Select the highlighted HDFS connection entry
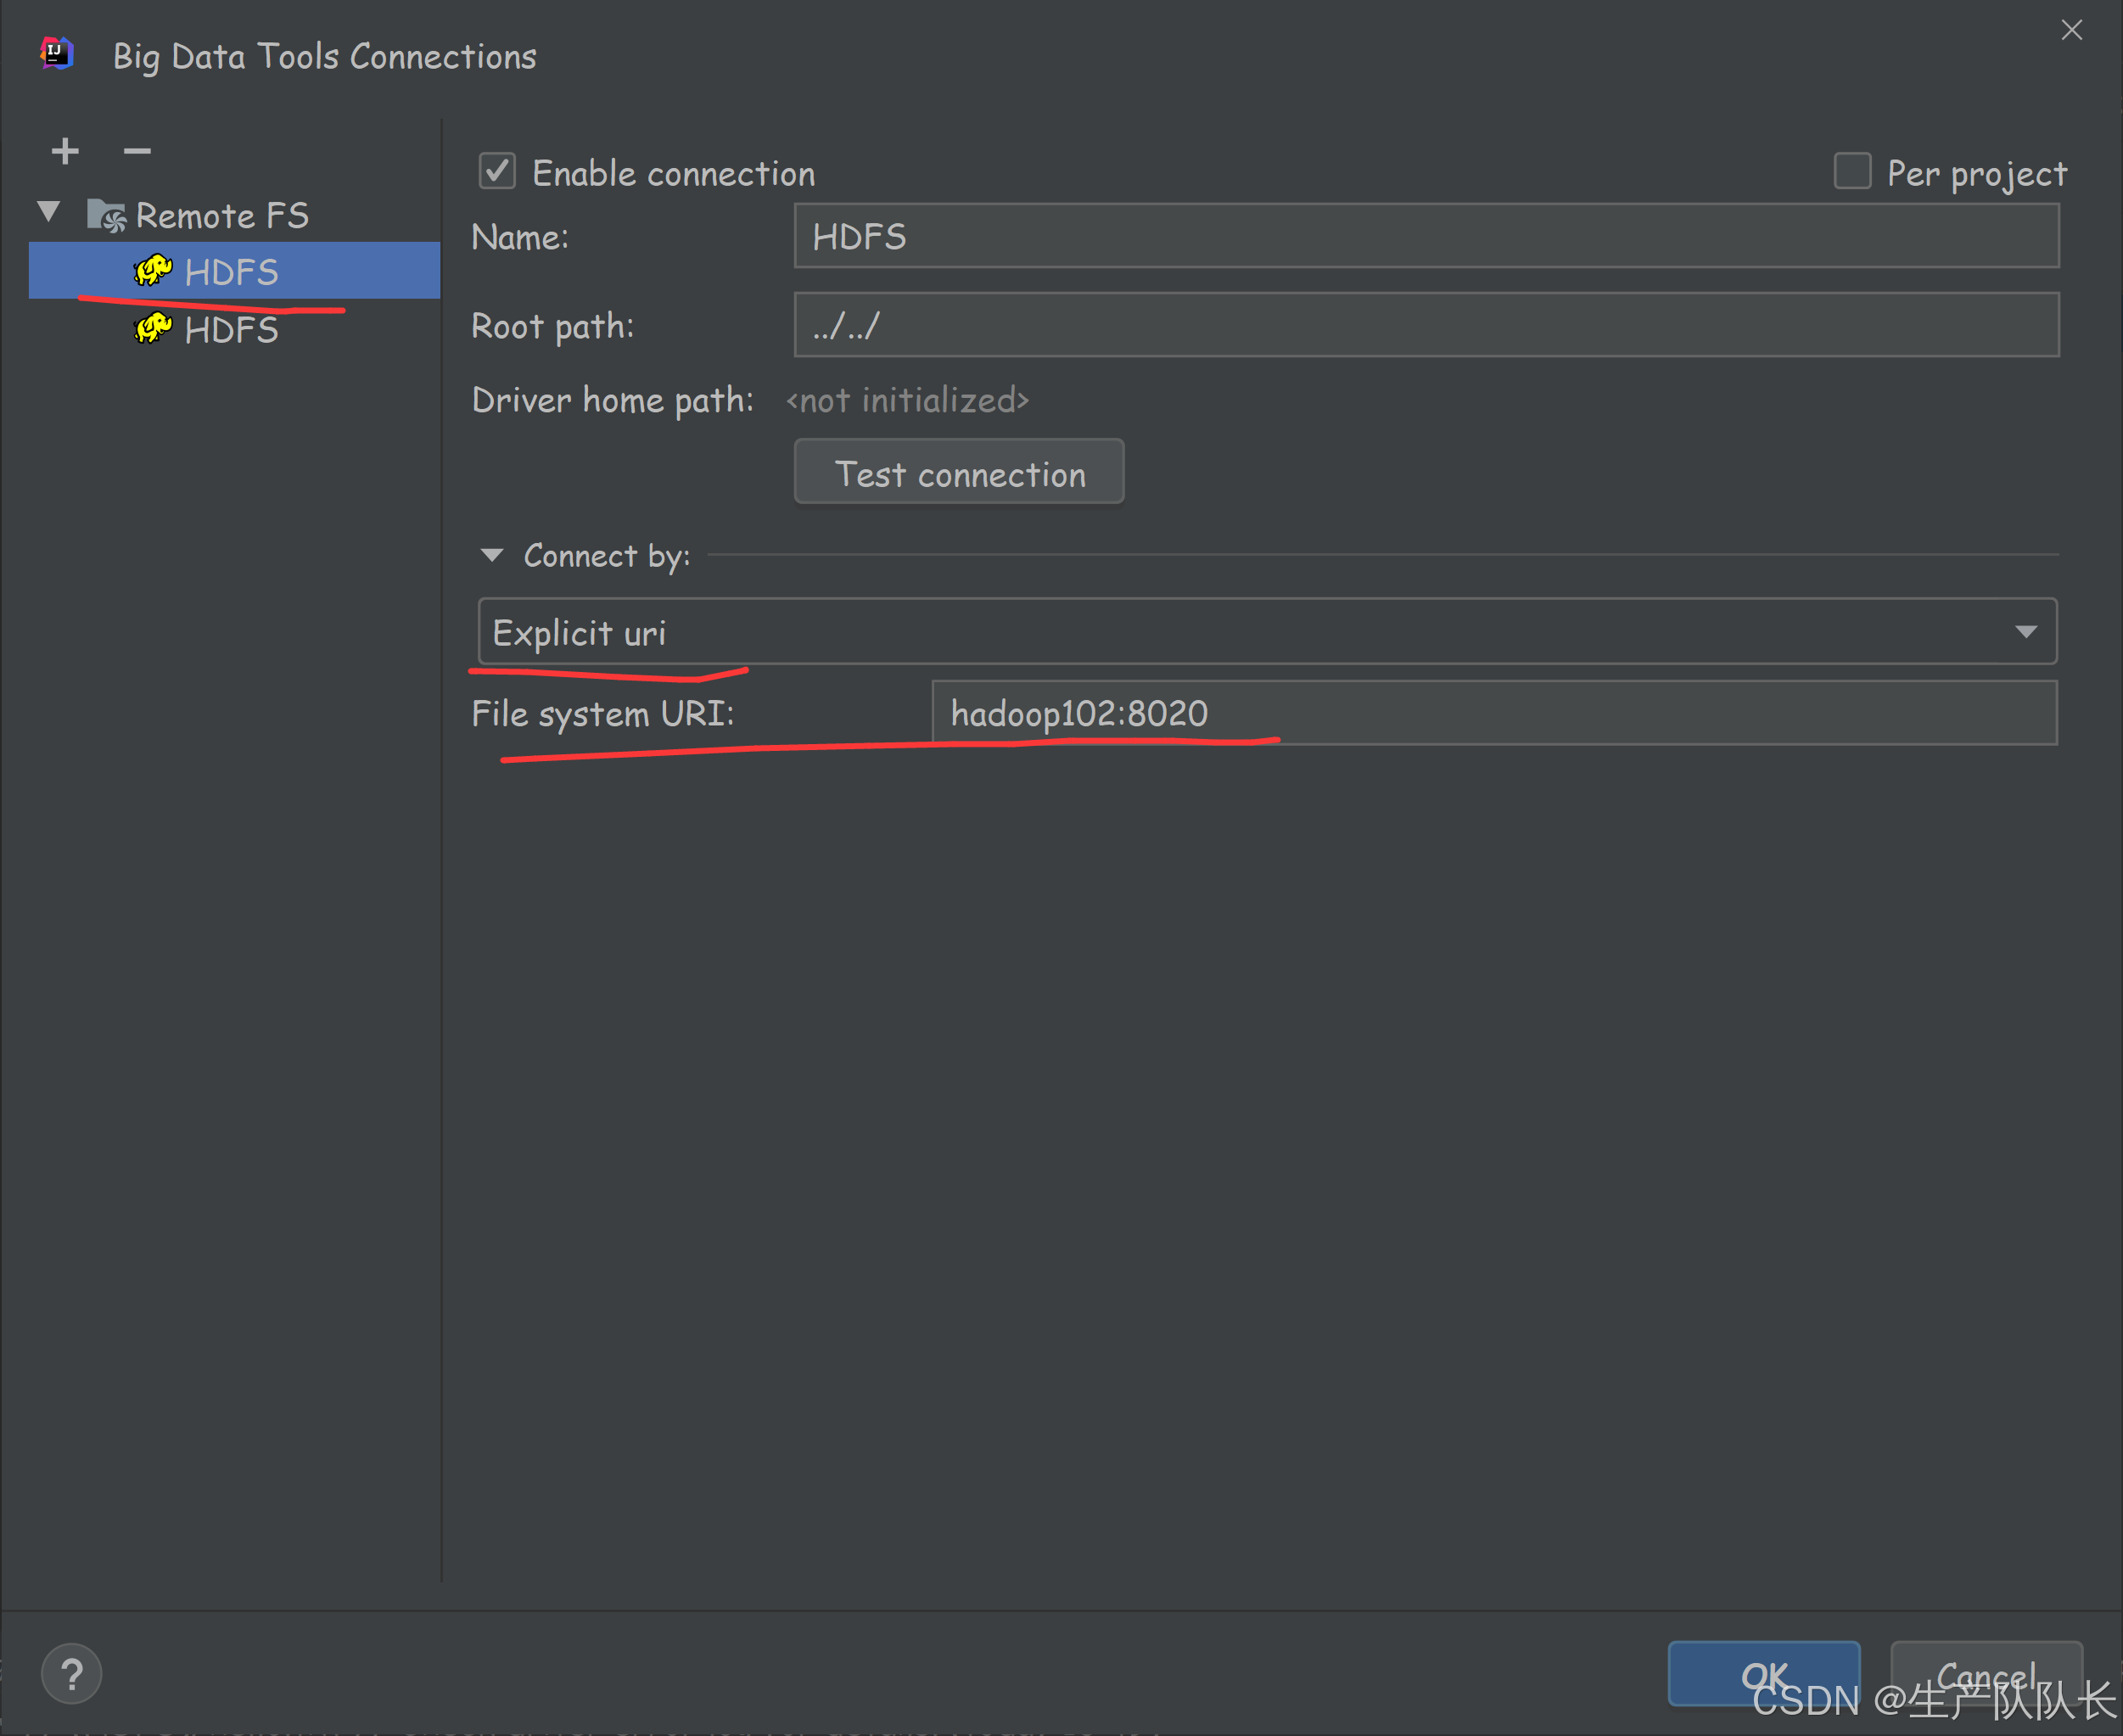 (234, 271)
